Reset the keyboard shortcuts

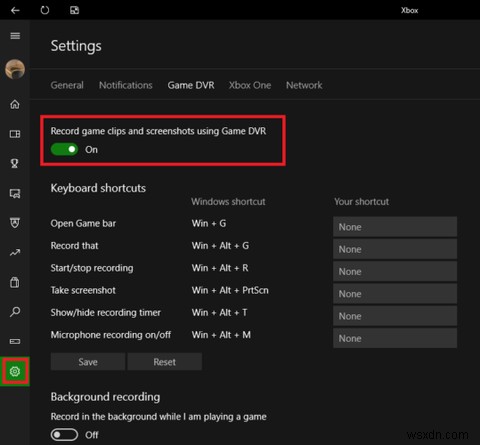click(165, 362)
